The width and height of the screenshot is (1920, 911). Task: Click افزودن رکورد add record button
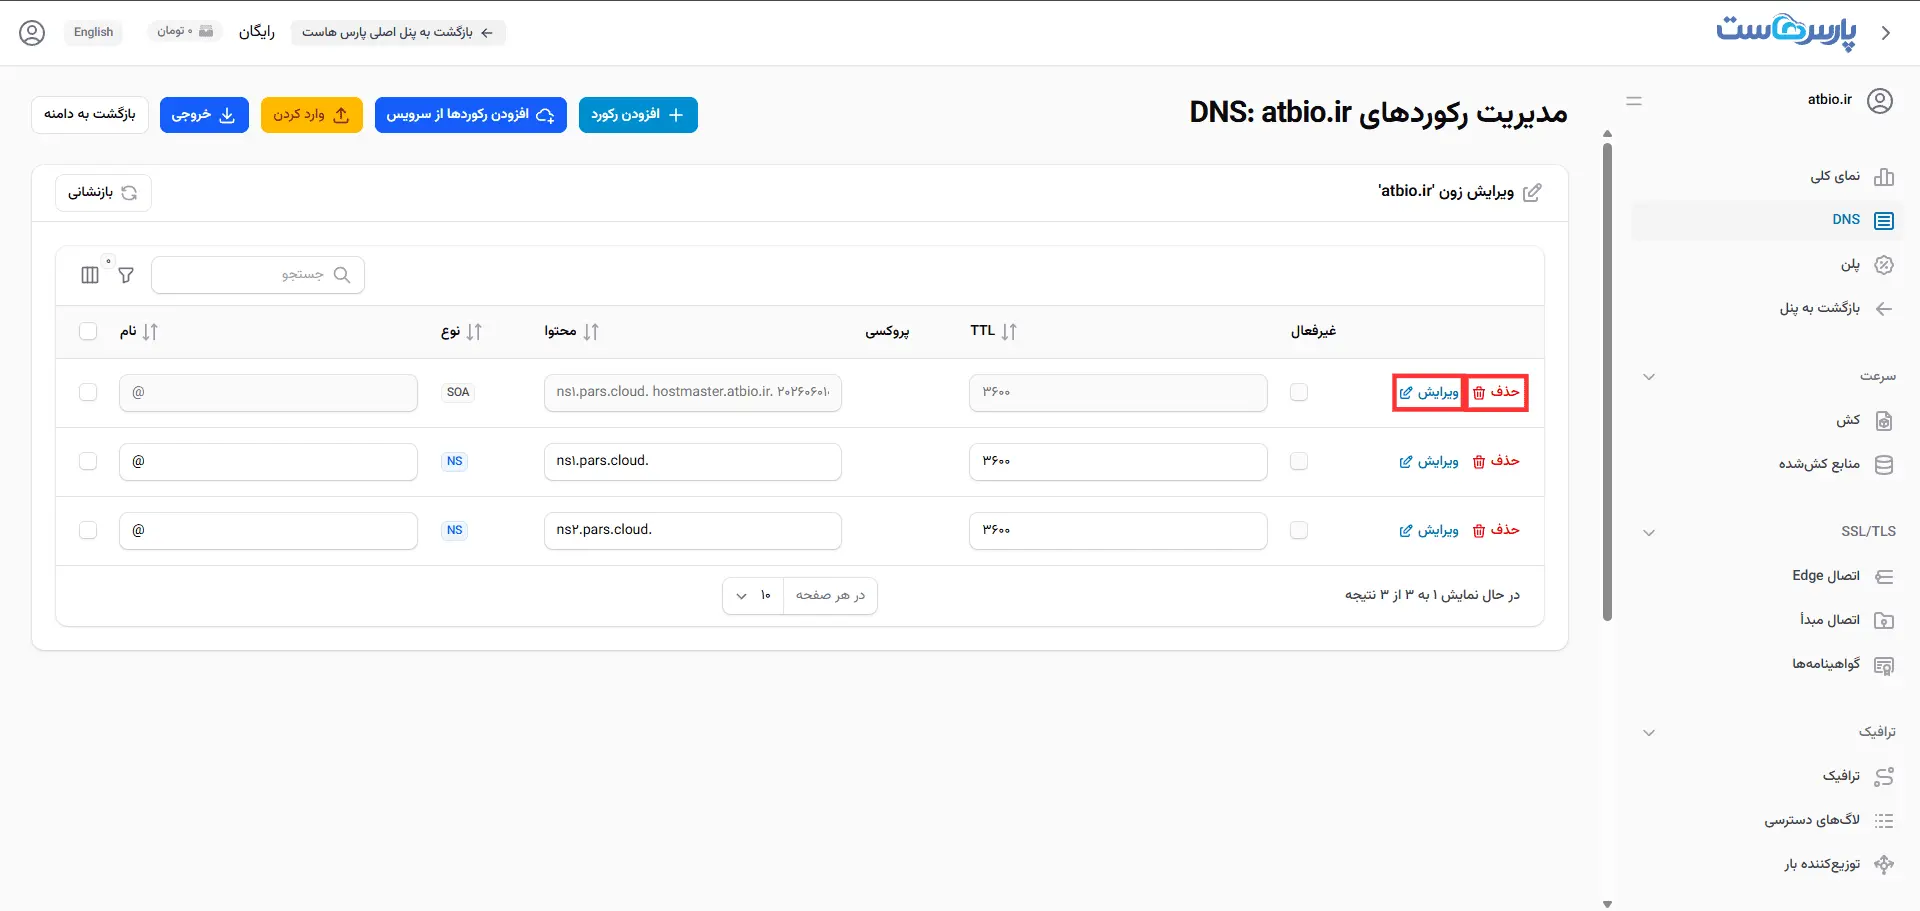(638, 115)
